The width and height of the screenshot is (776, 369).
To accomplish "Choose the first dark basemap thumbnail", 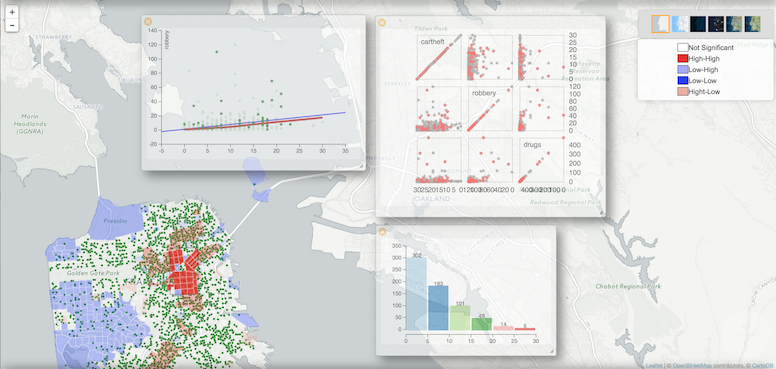I will (x=697, y=23).
